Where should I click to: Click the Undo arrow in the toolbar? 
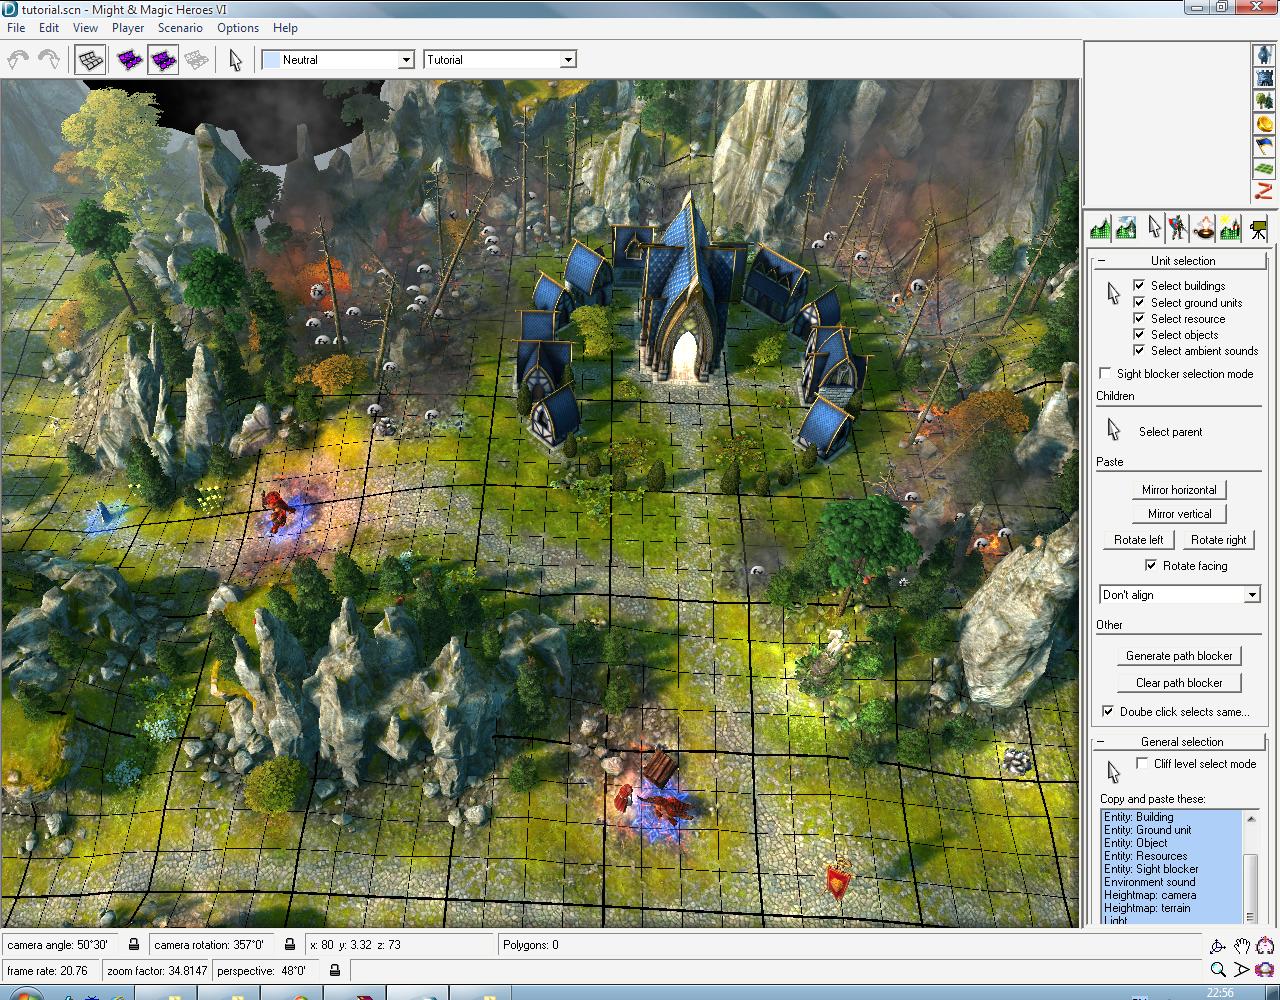pos(18,60)
